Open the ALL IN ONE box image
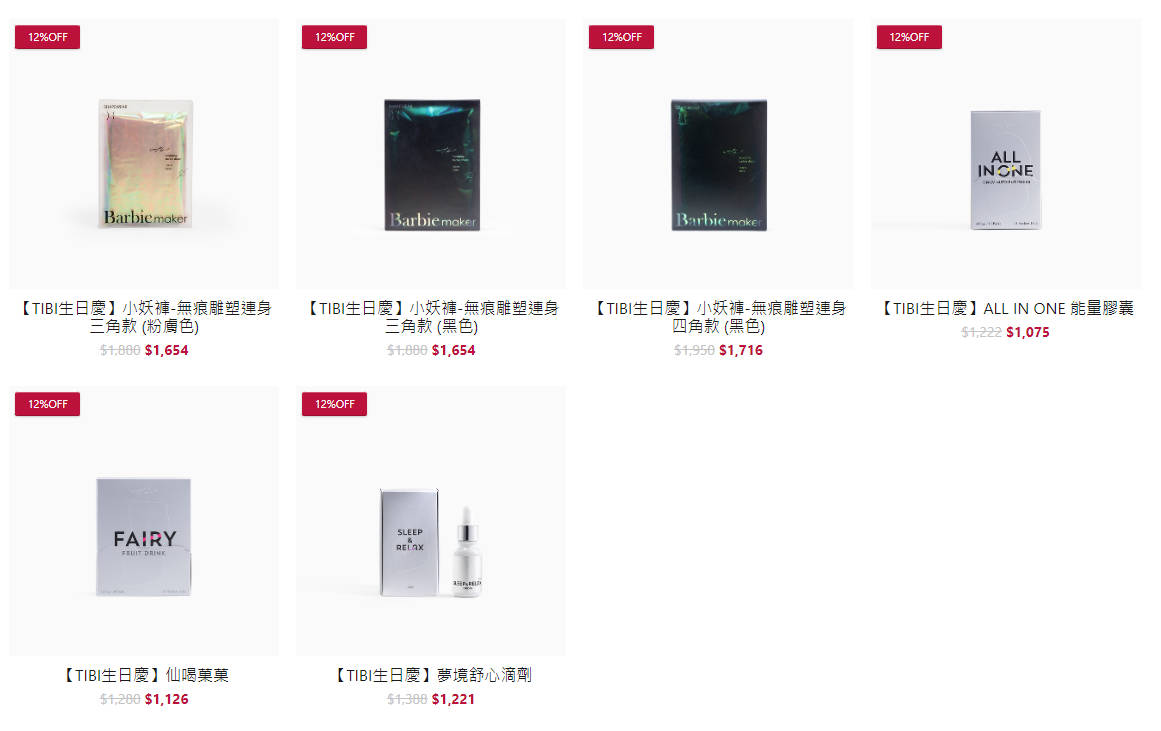Screen dimensions: 1161x731 point(1006,154)
